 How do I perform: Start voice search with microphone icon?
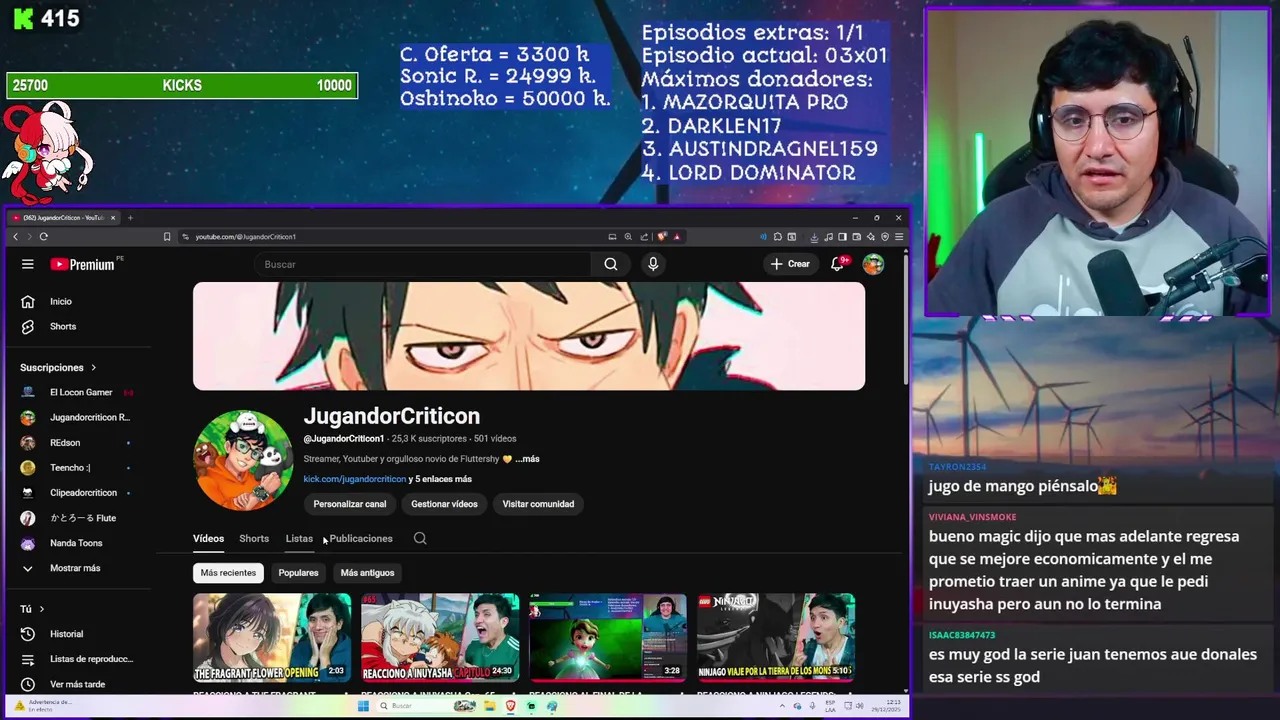point(653,264)
